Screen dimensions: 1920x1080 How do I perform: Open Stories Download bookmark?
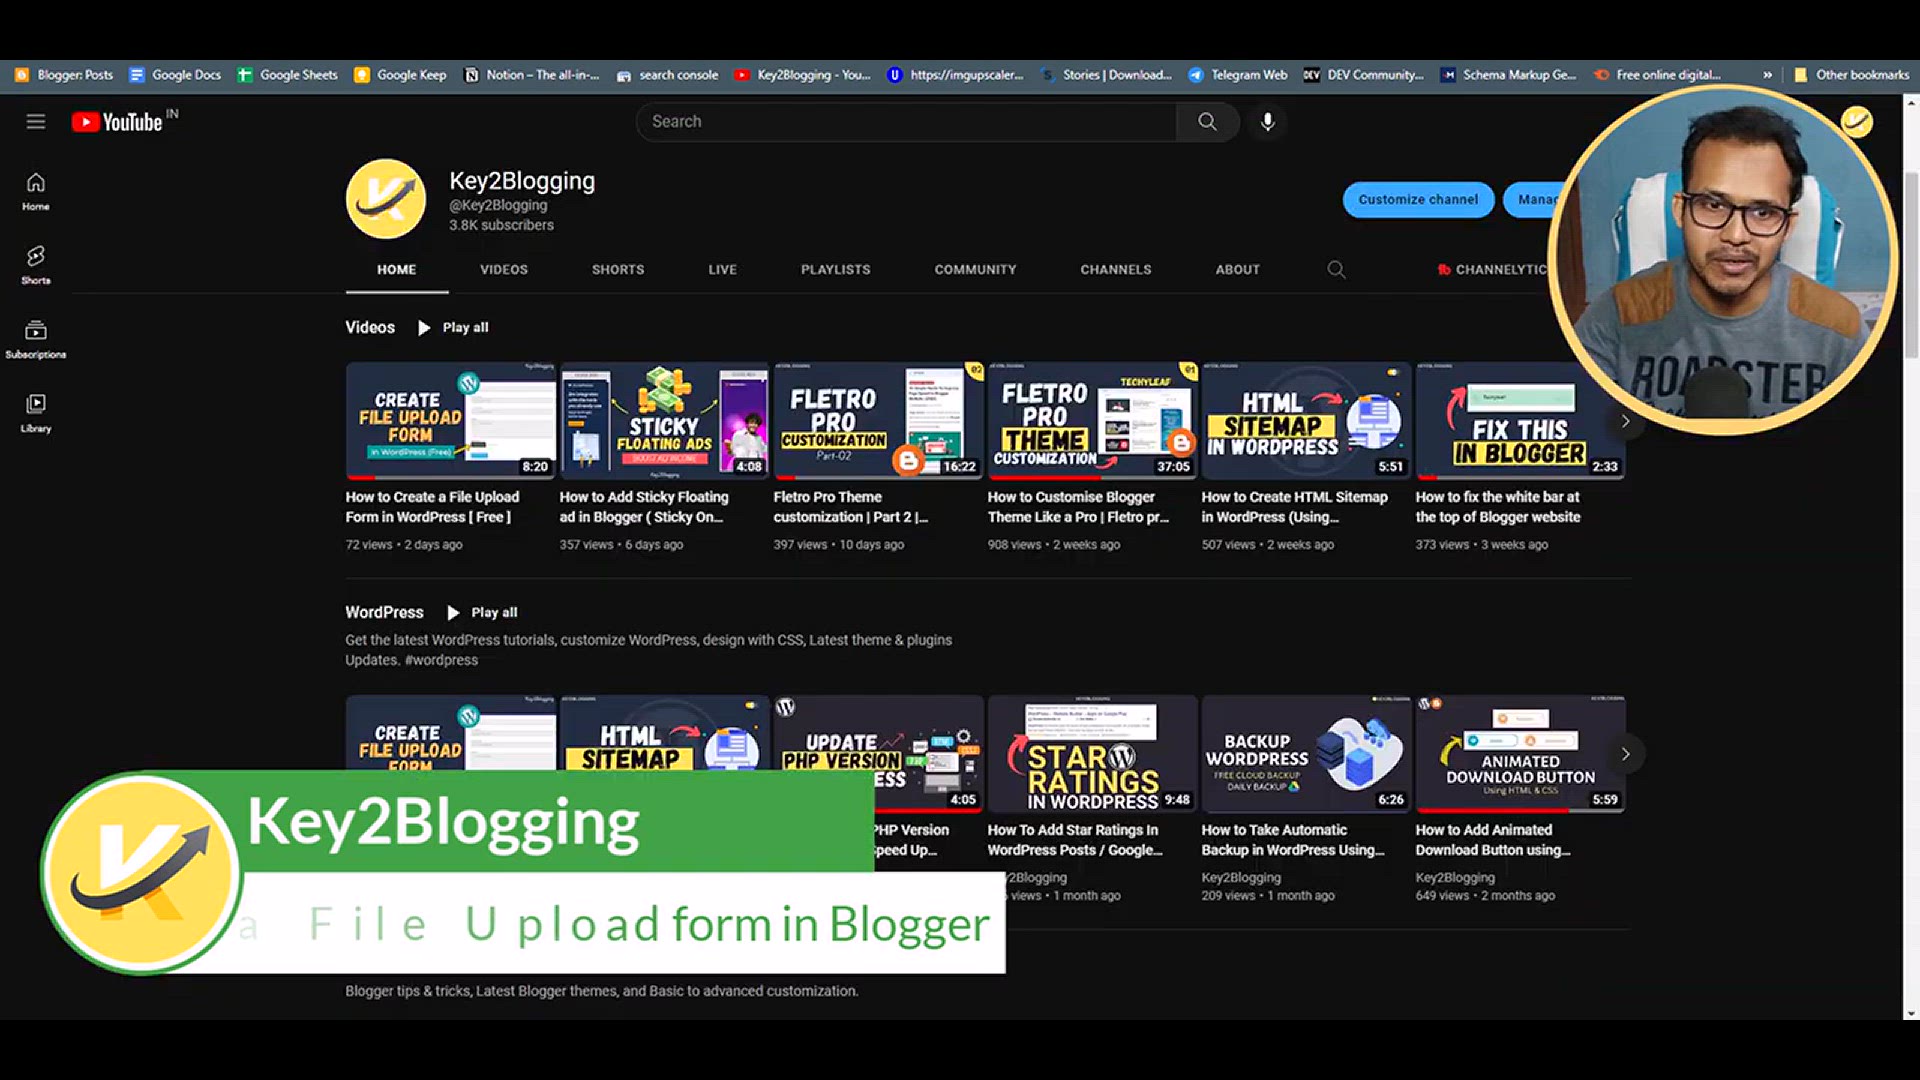(1106, 75)
